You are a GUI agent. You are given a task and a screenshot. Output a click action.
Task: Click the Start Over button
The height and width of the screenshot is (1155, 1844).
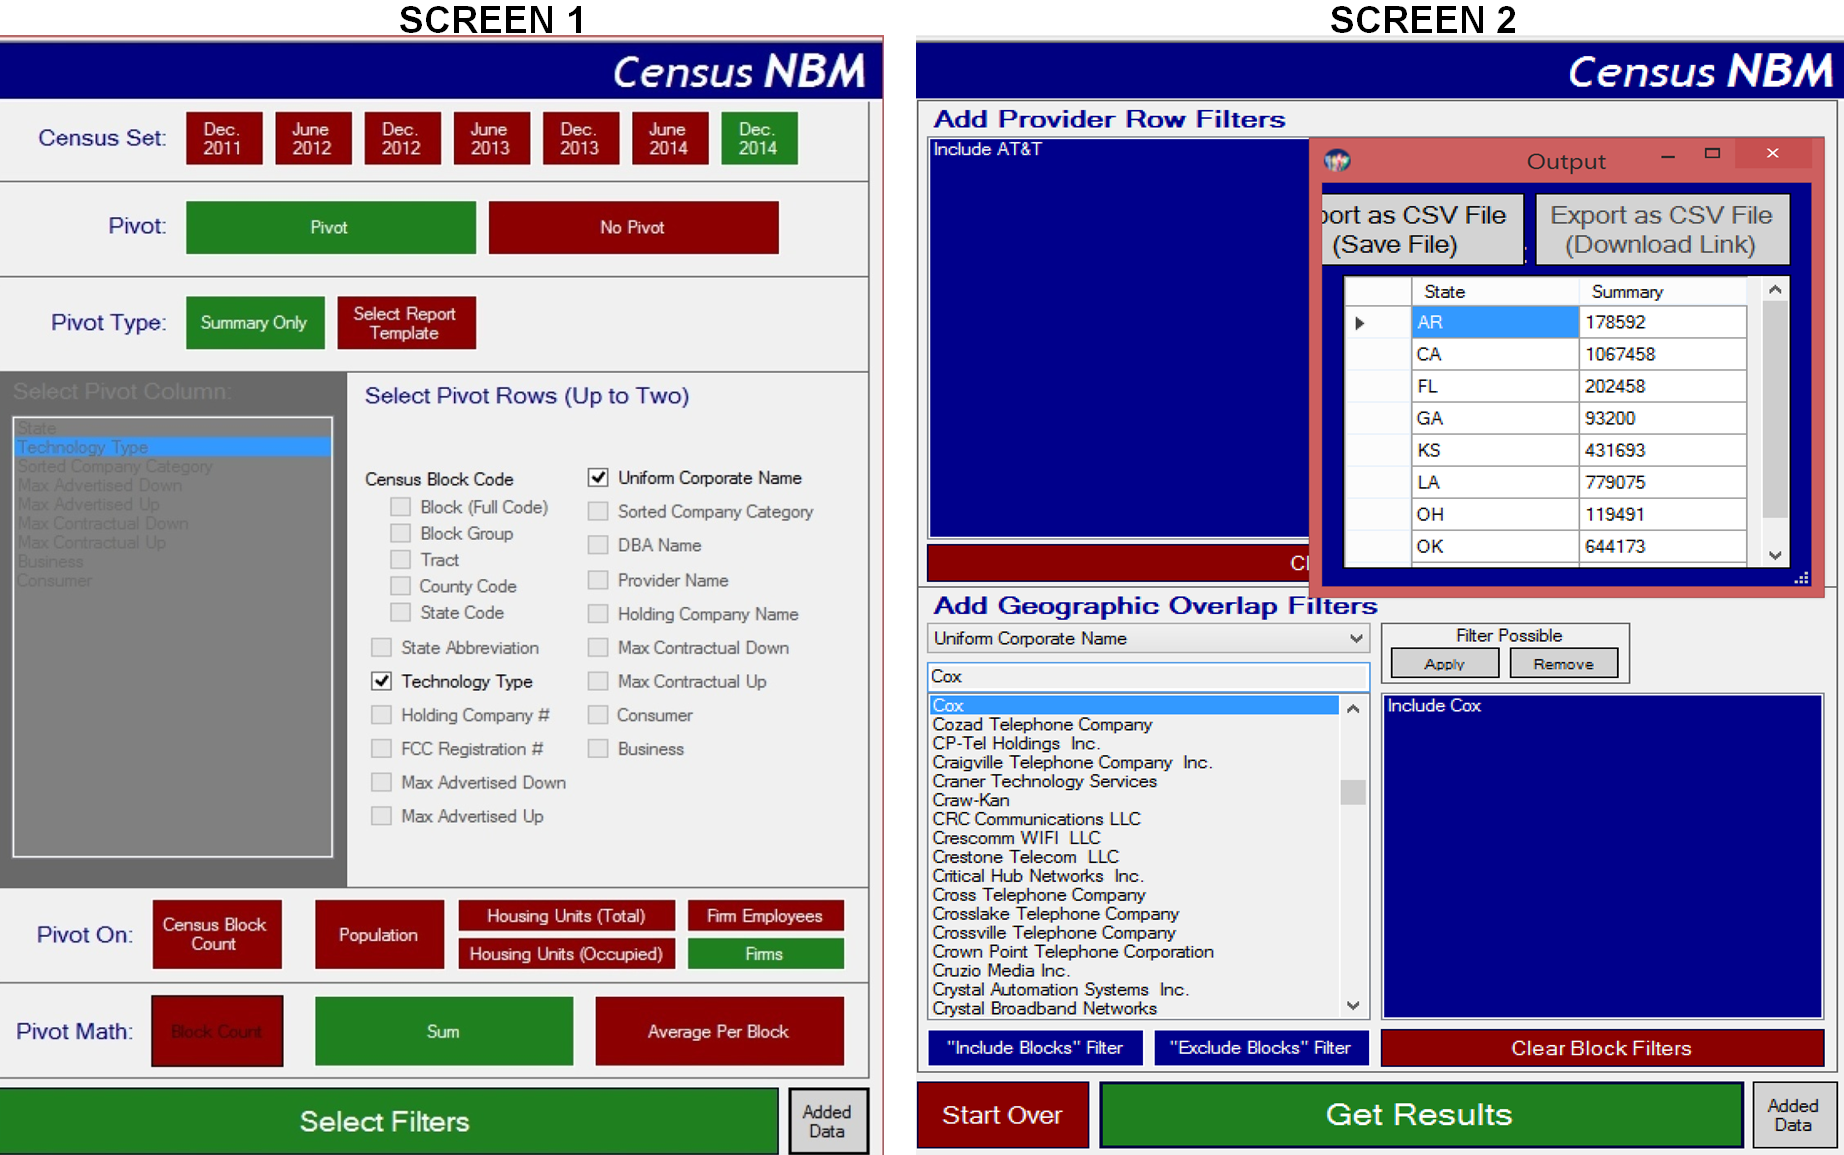[1002, 1114]
